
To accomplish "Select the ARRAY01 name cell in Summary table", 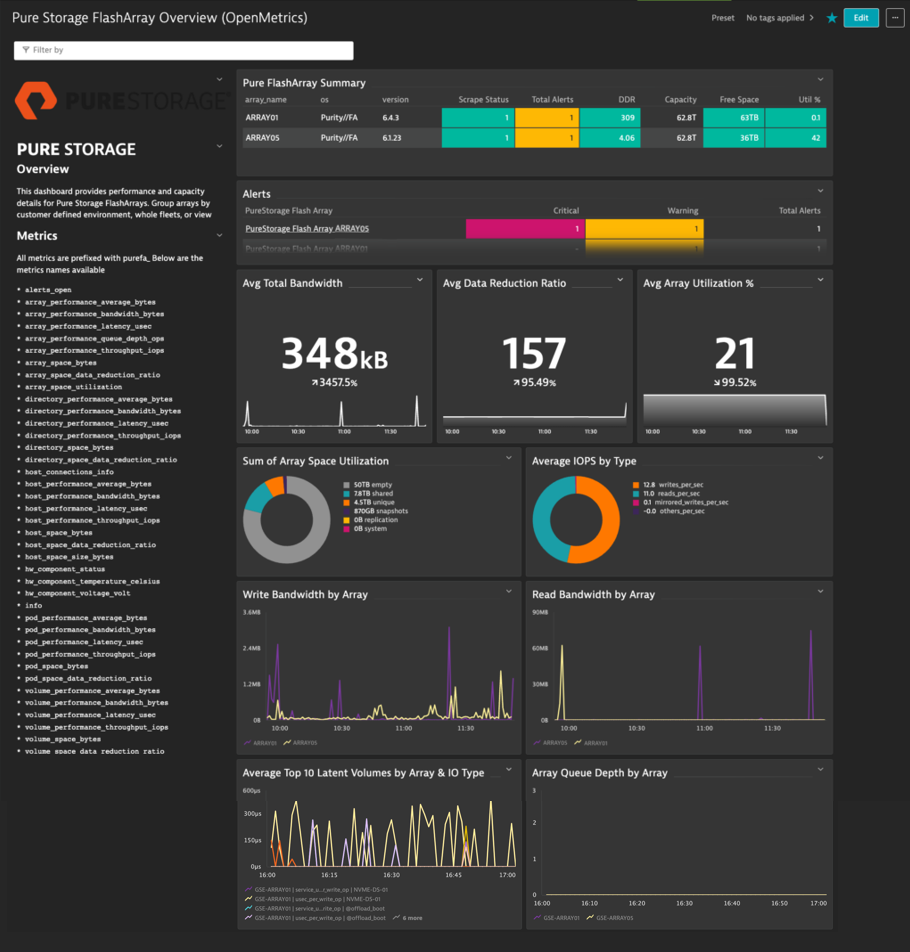I will 262,118.
